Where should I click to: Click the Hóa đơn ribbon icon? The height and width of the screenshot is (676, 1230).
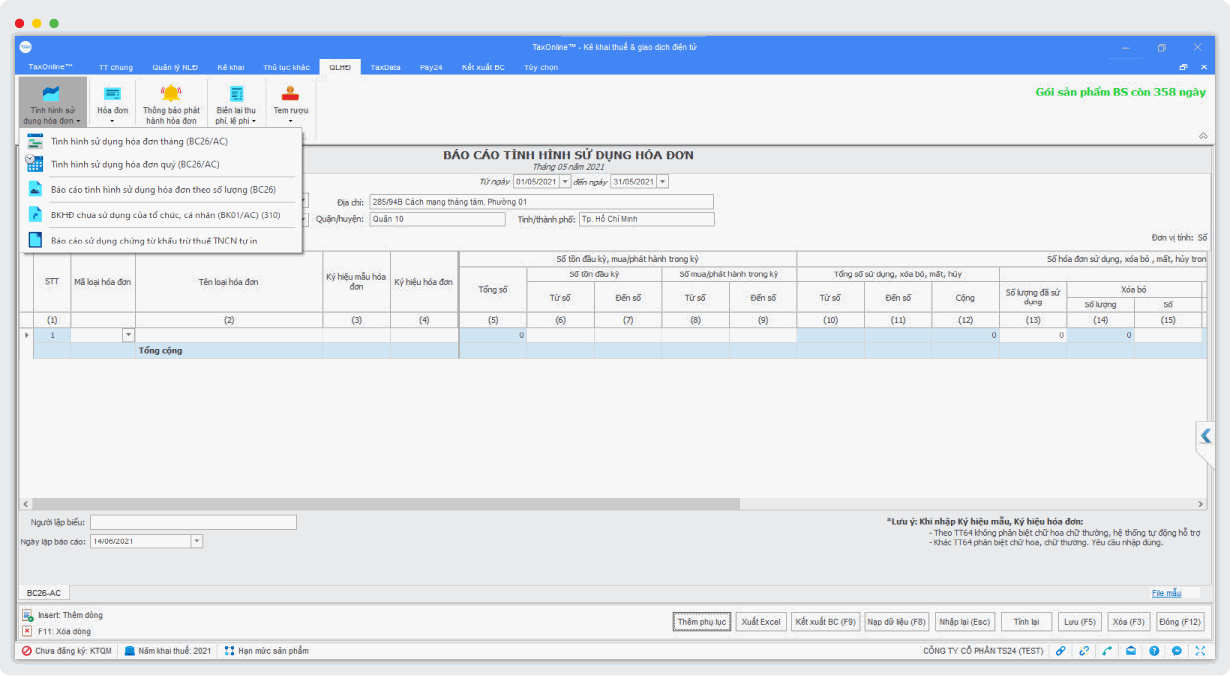click(112, 95)
